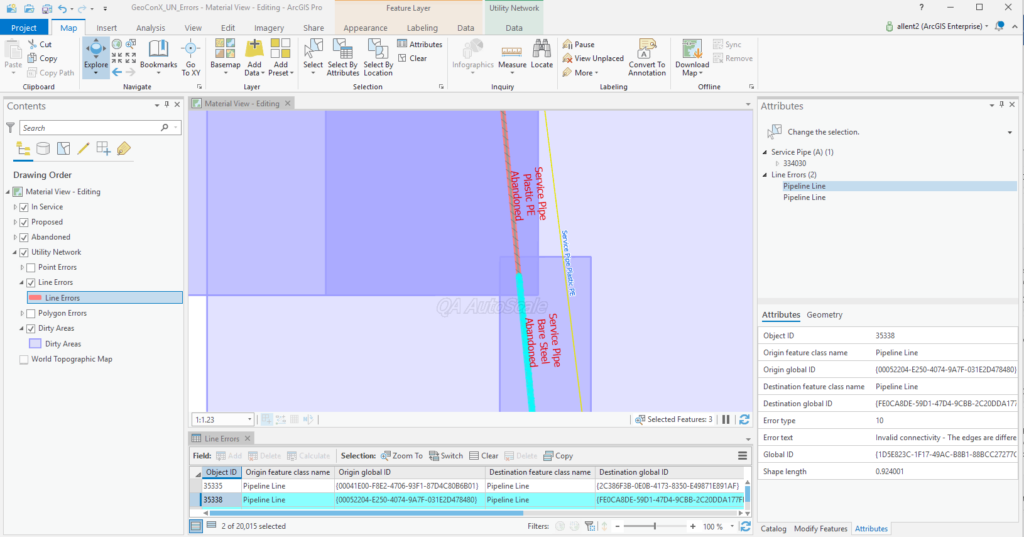The width and height of the screenshot is (1024, 537).
Task: Activate the Select tool
Action: tap(313, 55)
